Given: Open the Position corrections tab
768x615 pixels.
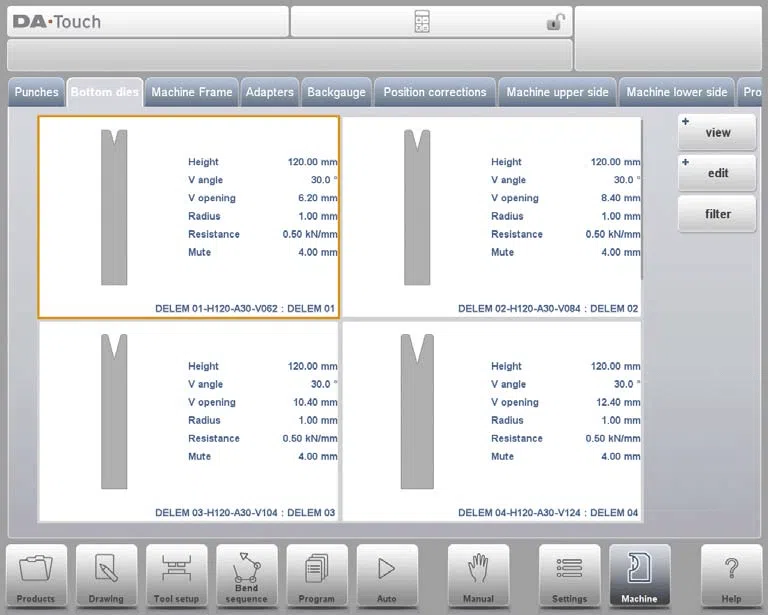Looking at the screenshot, I should pyautogui.click(x=435, y=92).
